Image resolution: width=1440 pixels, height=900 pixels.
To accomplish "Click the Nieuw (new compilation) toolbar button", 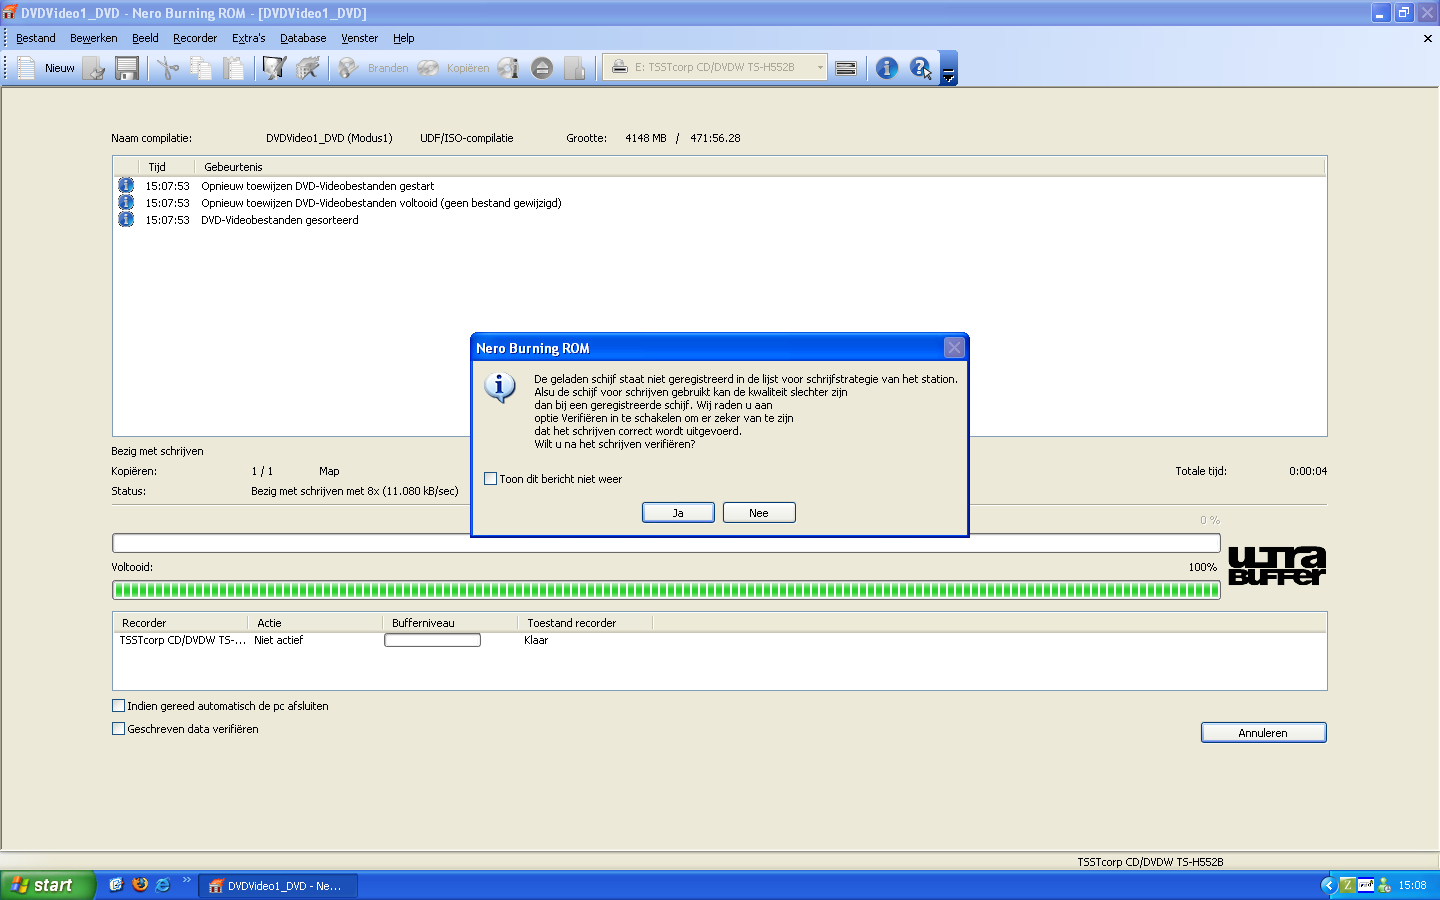I will [x=46, y=68].
